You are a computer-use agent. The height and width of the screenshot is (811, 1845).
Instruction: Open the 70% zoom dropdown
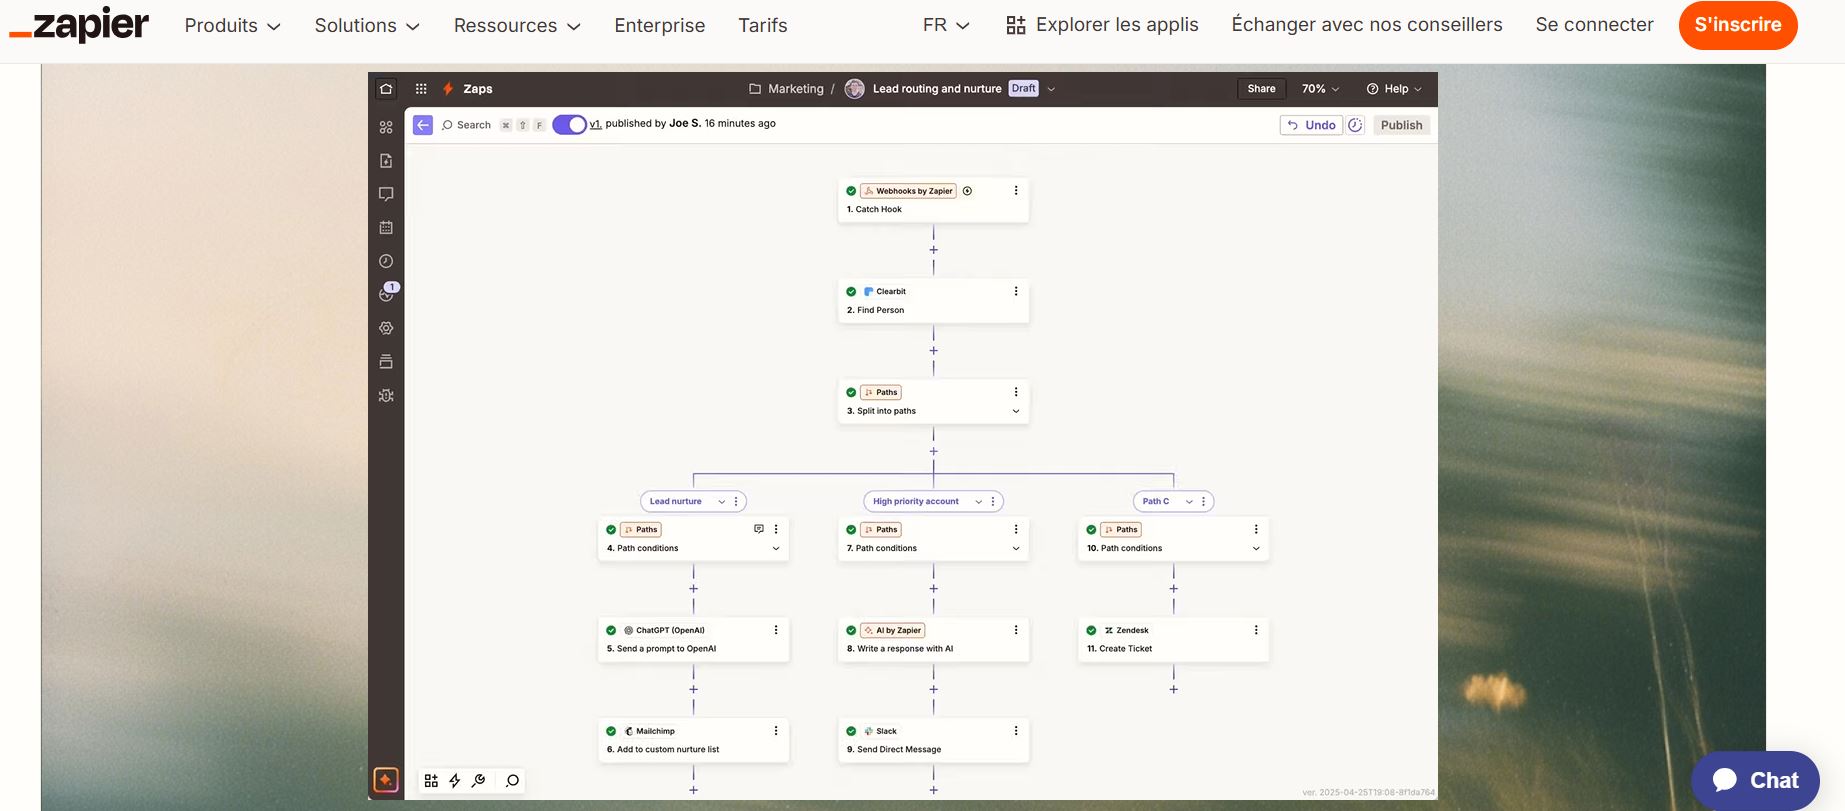[1320, 89]
